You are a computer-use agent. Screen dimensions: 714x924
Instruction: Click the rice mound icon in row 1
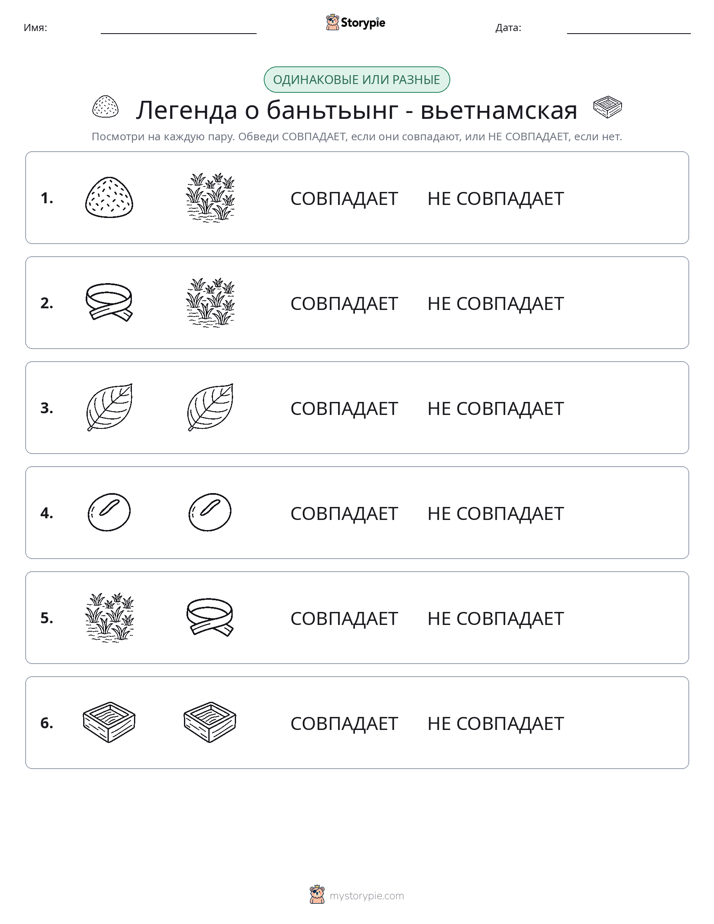109,197
